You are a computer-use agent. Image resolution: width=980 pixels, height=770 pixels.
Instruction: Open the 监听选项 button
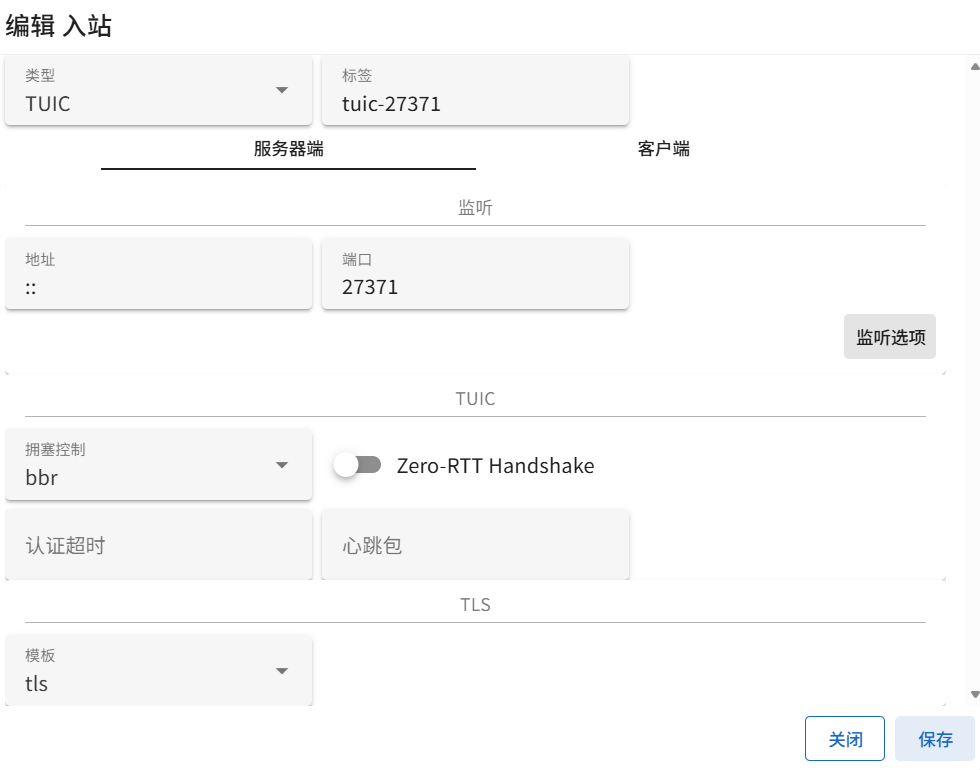(889, 337)
